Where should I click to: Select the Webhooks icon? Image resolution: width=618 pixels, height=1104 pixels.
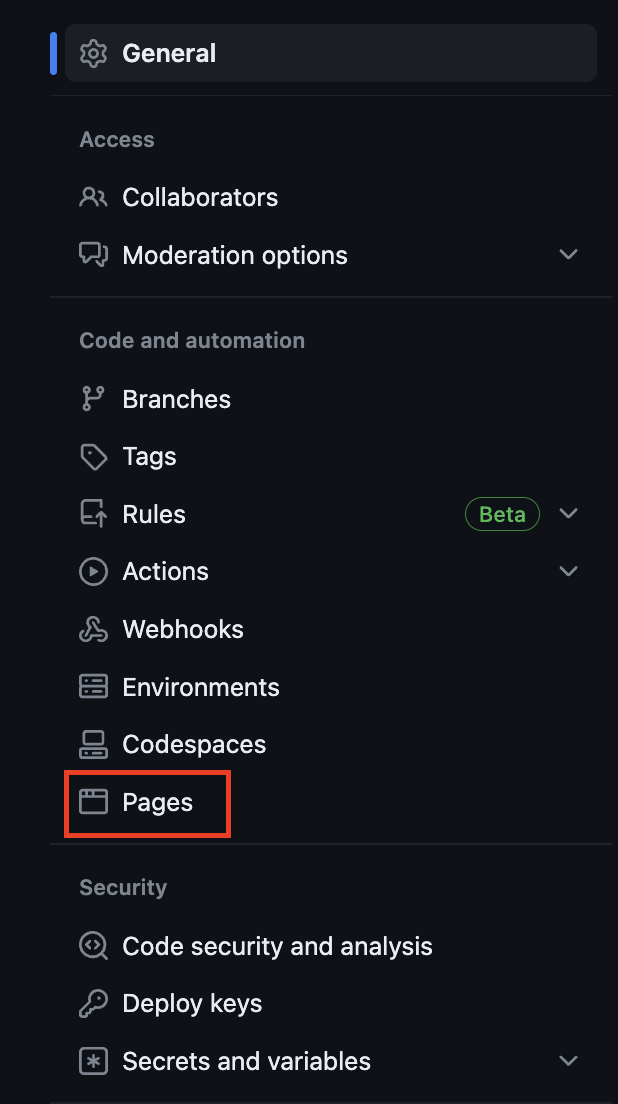(x=93, y=629)
